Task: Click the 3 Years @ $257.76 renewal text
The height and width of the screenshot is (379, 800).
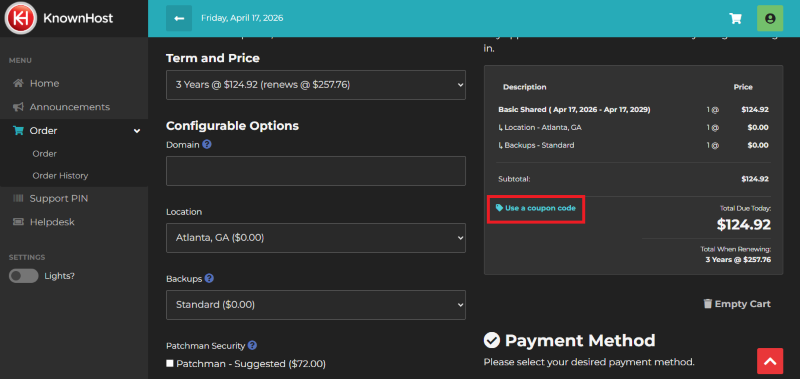Action: 738,260
